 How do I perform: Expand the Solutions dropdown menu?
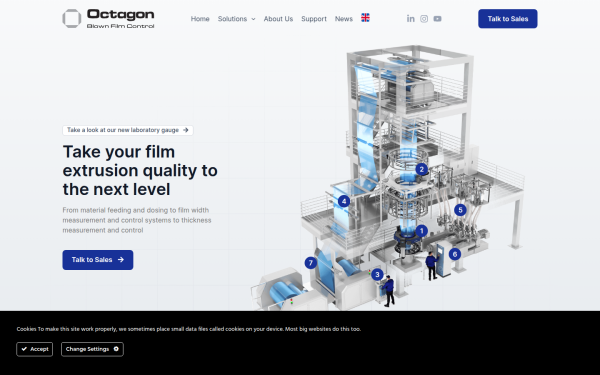(x=236, y=19)
